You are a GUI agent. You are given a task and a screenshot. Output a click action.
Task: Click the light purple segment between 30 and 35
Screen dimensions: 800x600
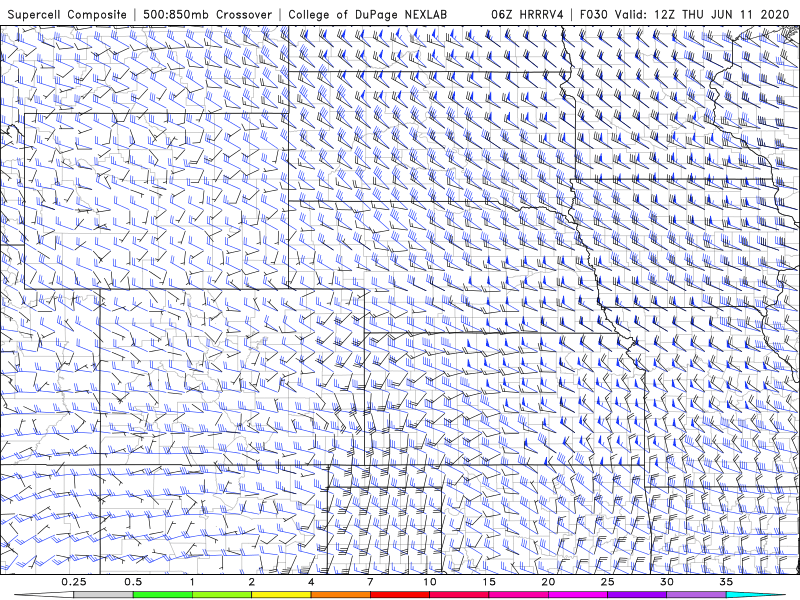click(696, 595)
